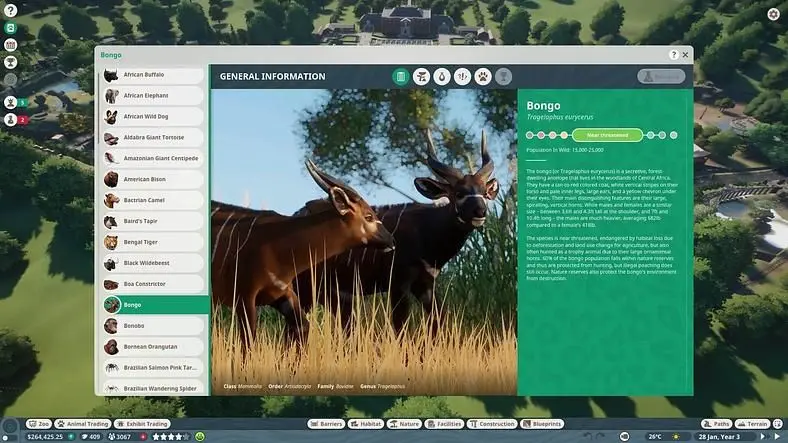Screen dimensions: 788x443
Task: Open the Animal Trading menu
Action: (82, 424)
